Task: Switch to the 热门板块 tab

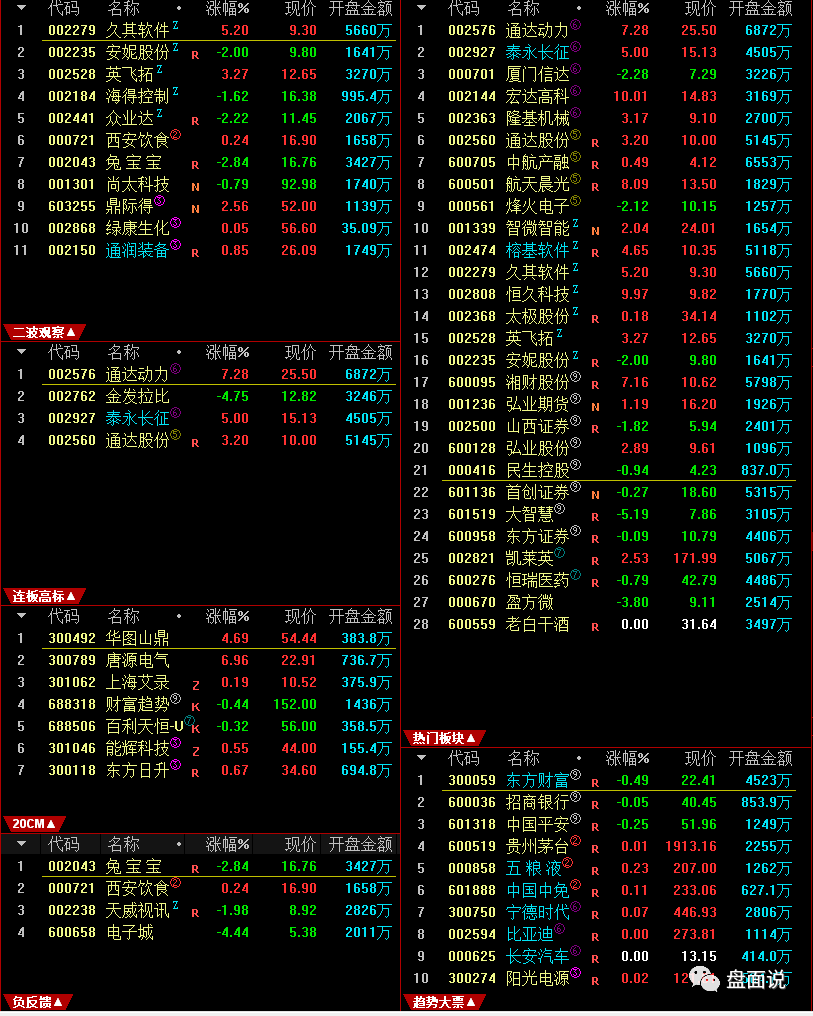Action: [x=444, y=738]
